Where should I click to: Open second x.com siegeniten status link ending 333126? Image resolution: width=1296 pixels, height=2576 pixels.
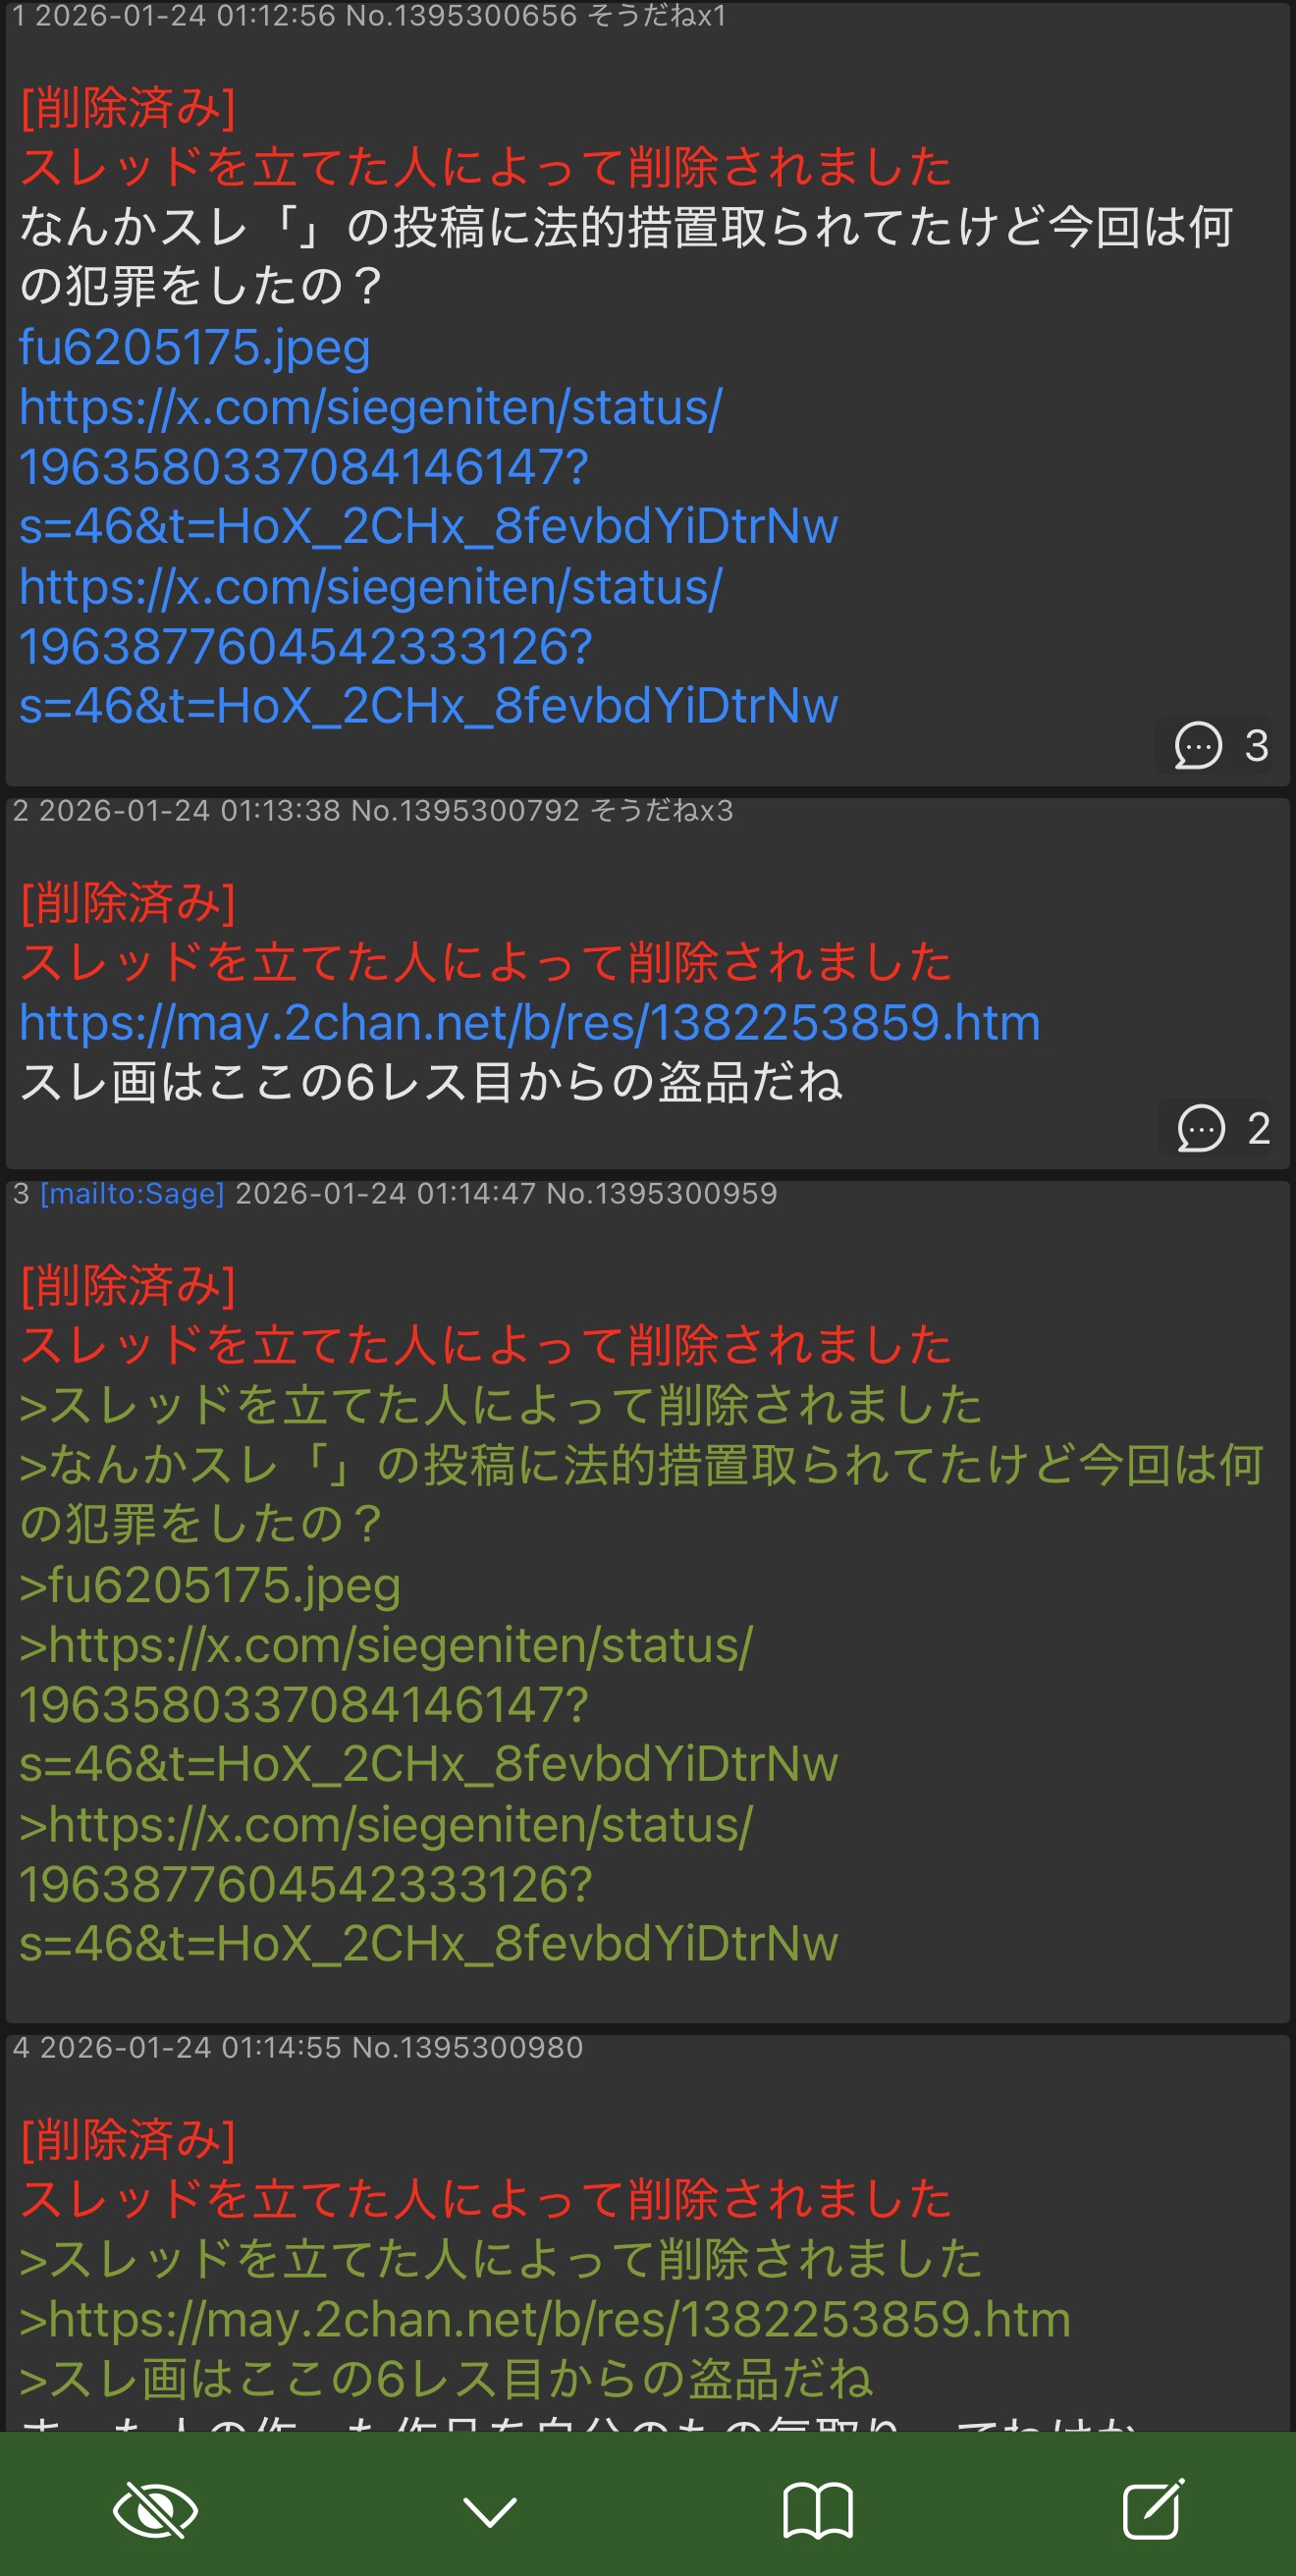pos(428,646)
